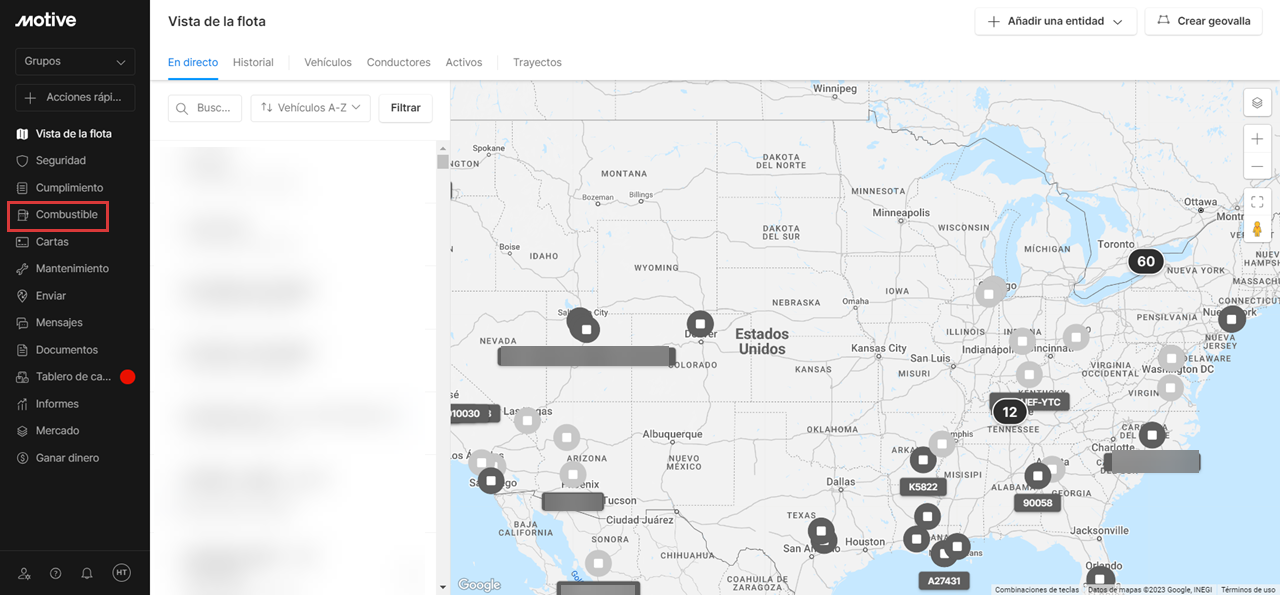Click the Filtrar button
1280x595 pixels.
pyautogui.click(x=406, y=108)
